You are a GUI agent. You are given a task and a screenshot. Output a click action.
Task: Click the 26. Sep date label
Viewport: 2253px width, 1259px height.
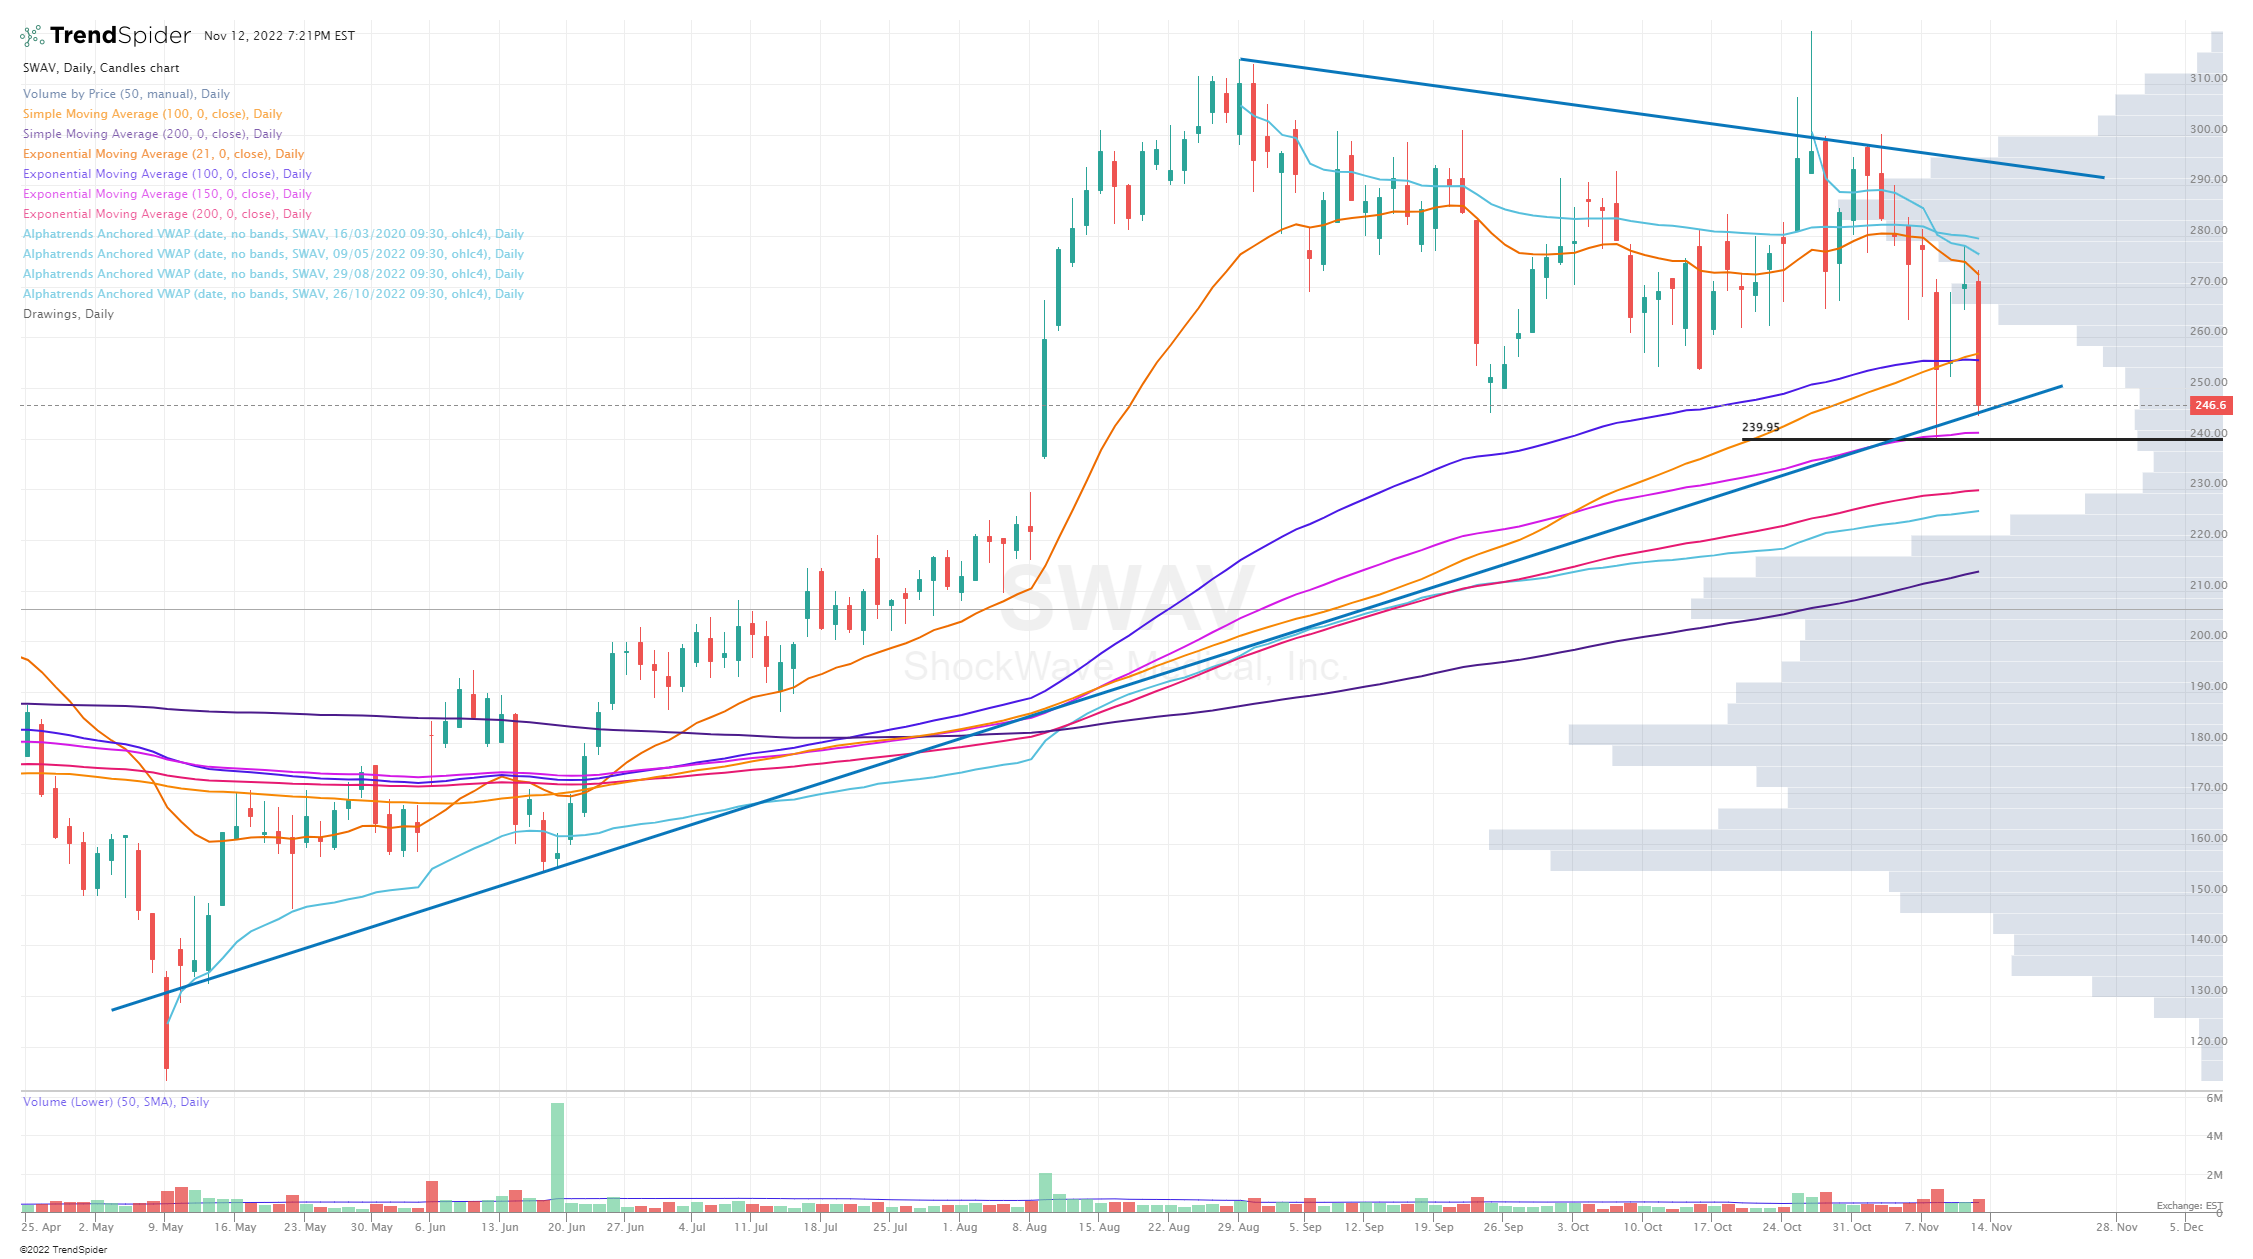tap(1503, 1227)
